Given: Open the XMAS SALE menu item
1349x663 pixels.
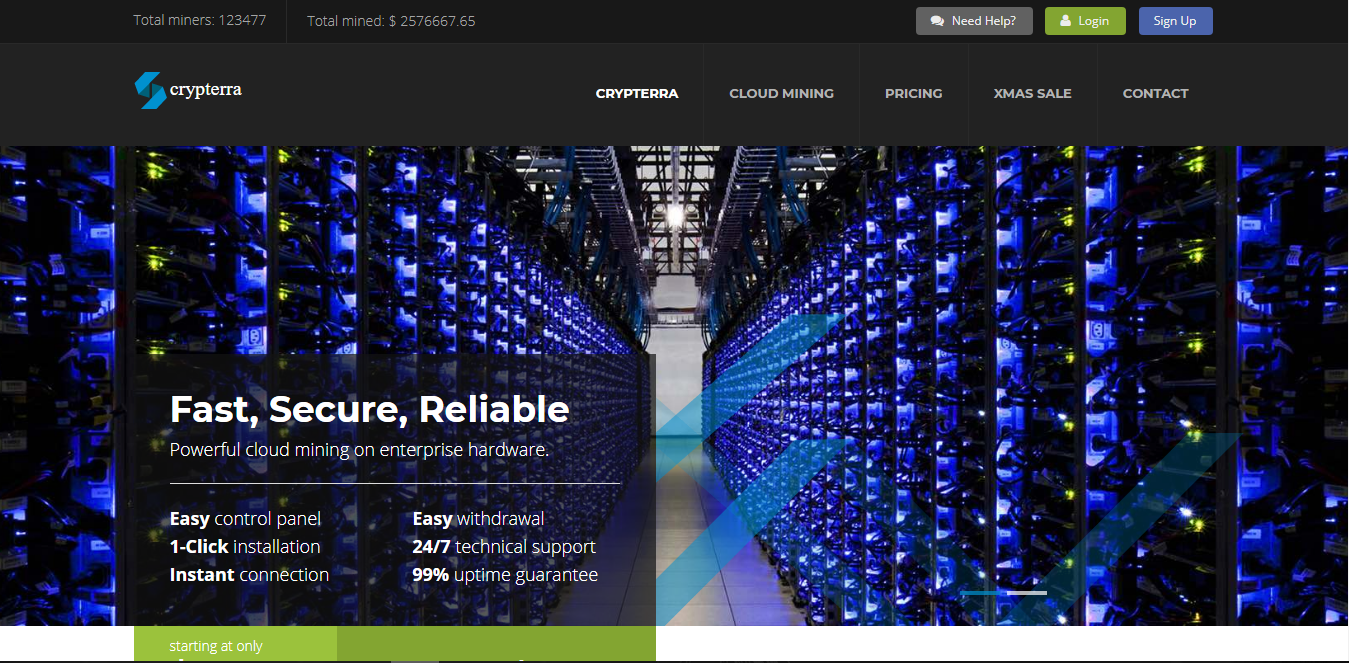Looking at the screenshot, I should (x=1032, y=93).
